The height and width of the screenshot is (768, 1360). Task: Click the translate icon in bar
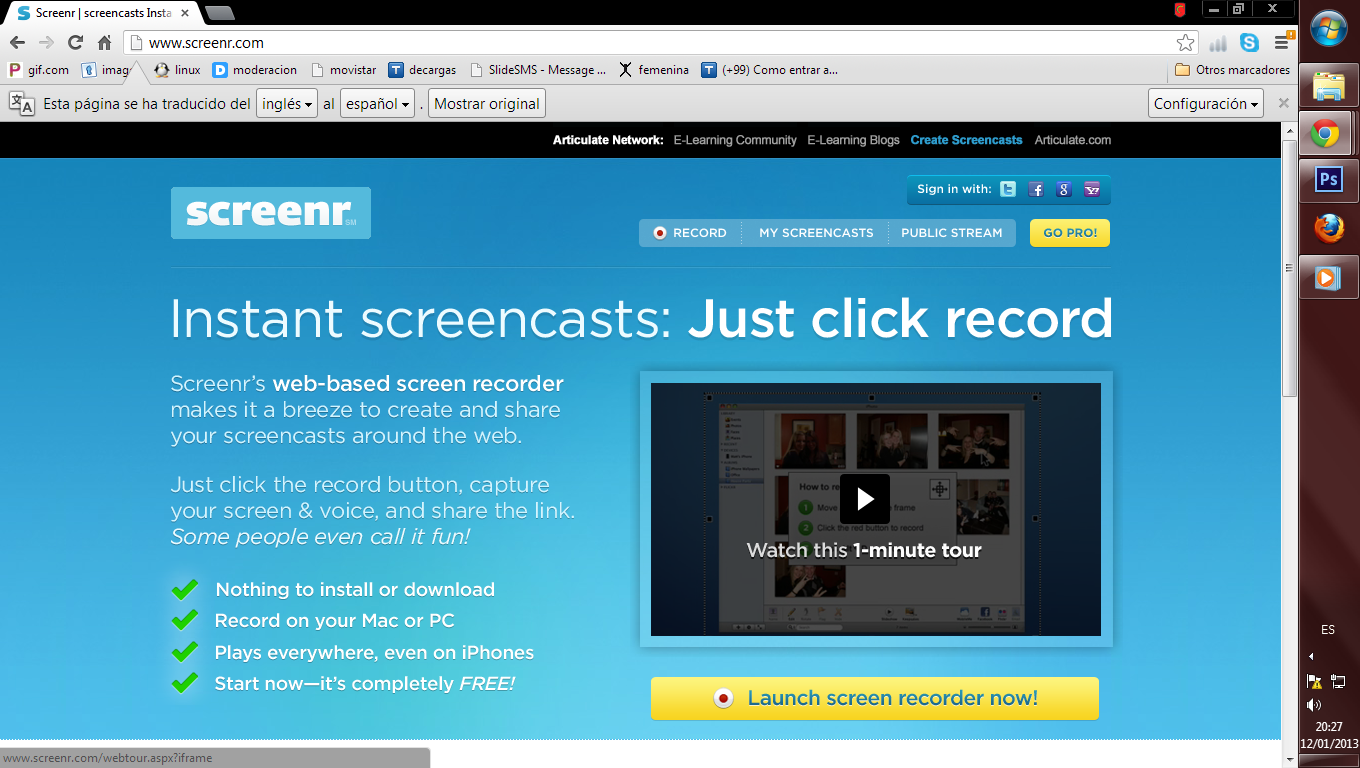(21, 104)
